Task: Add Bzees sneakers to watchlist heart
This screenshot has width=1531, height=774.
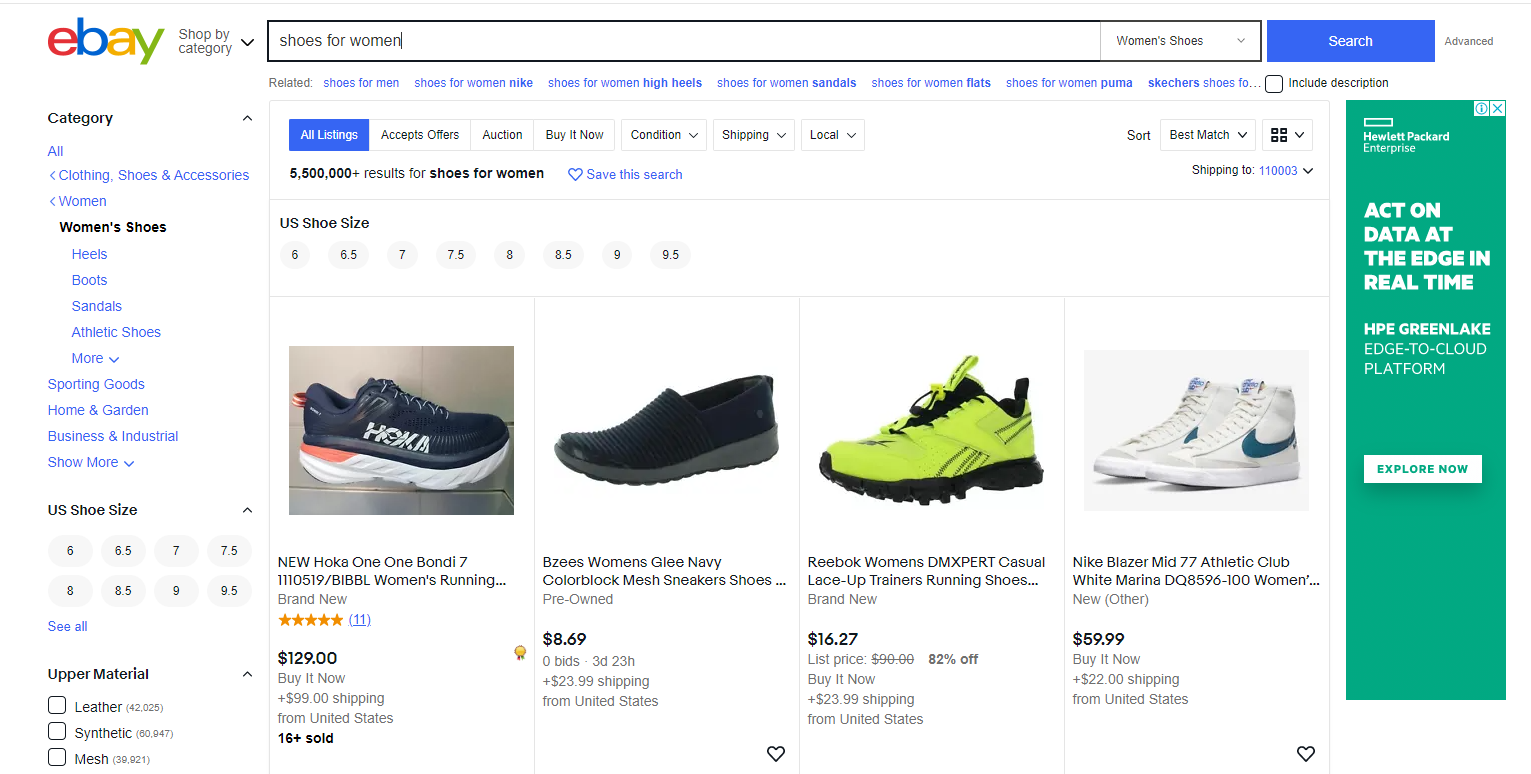Action: click(776, 754)
